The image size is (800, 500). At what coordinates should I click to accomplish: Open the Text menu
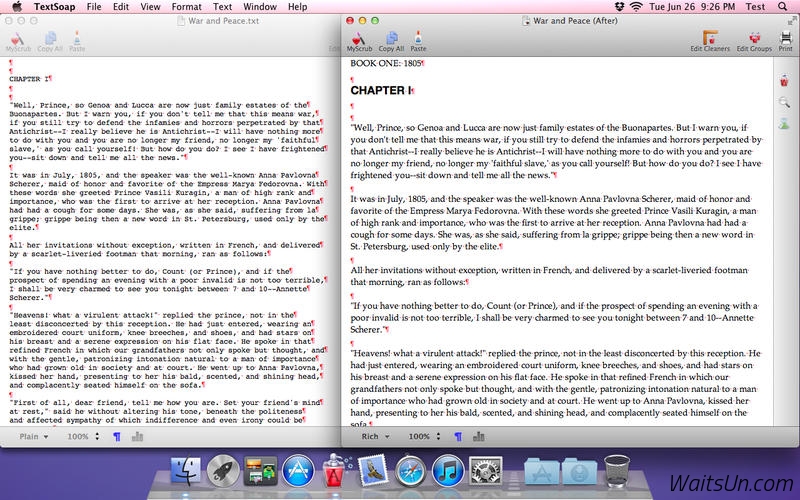222,7
